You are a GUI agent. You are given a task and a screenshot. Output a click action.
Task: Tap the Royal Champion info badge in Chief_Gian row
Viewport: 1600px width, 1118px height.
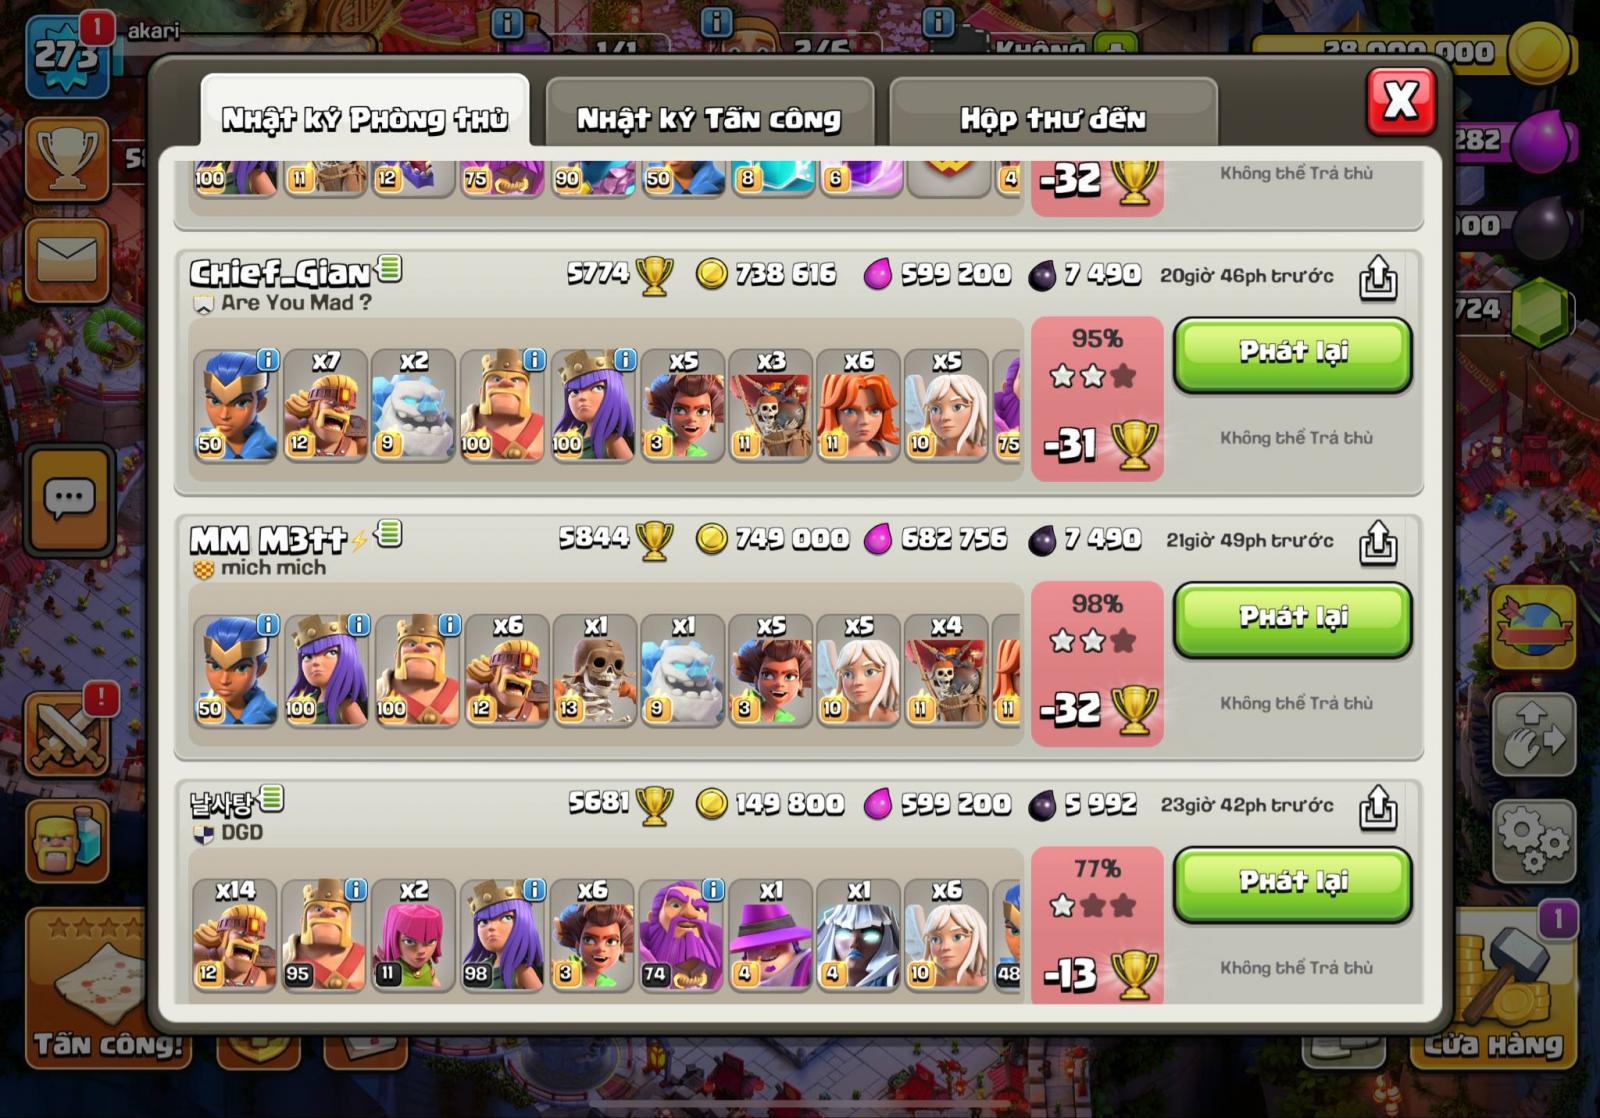pos(267,359)
